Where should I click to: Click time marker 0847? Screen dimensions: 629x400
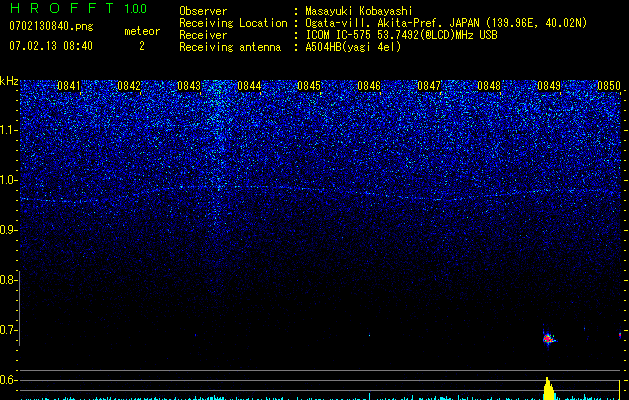(x=429, y=86)
